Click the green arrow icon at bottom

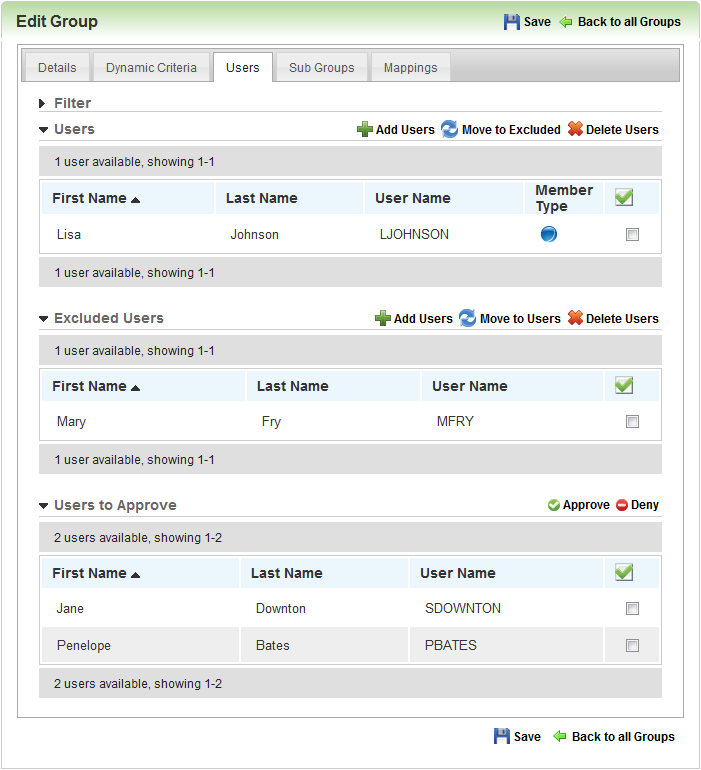coord(560,736)
